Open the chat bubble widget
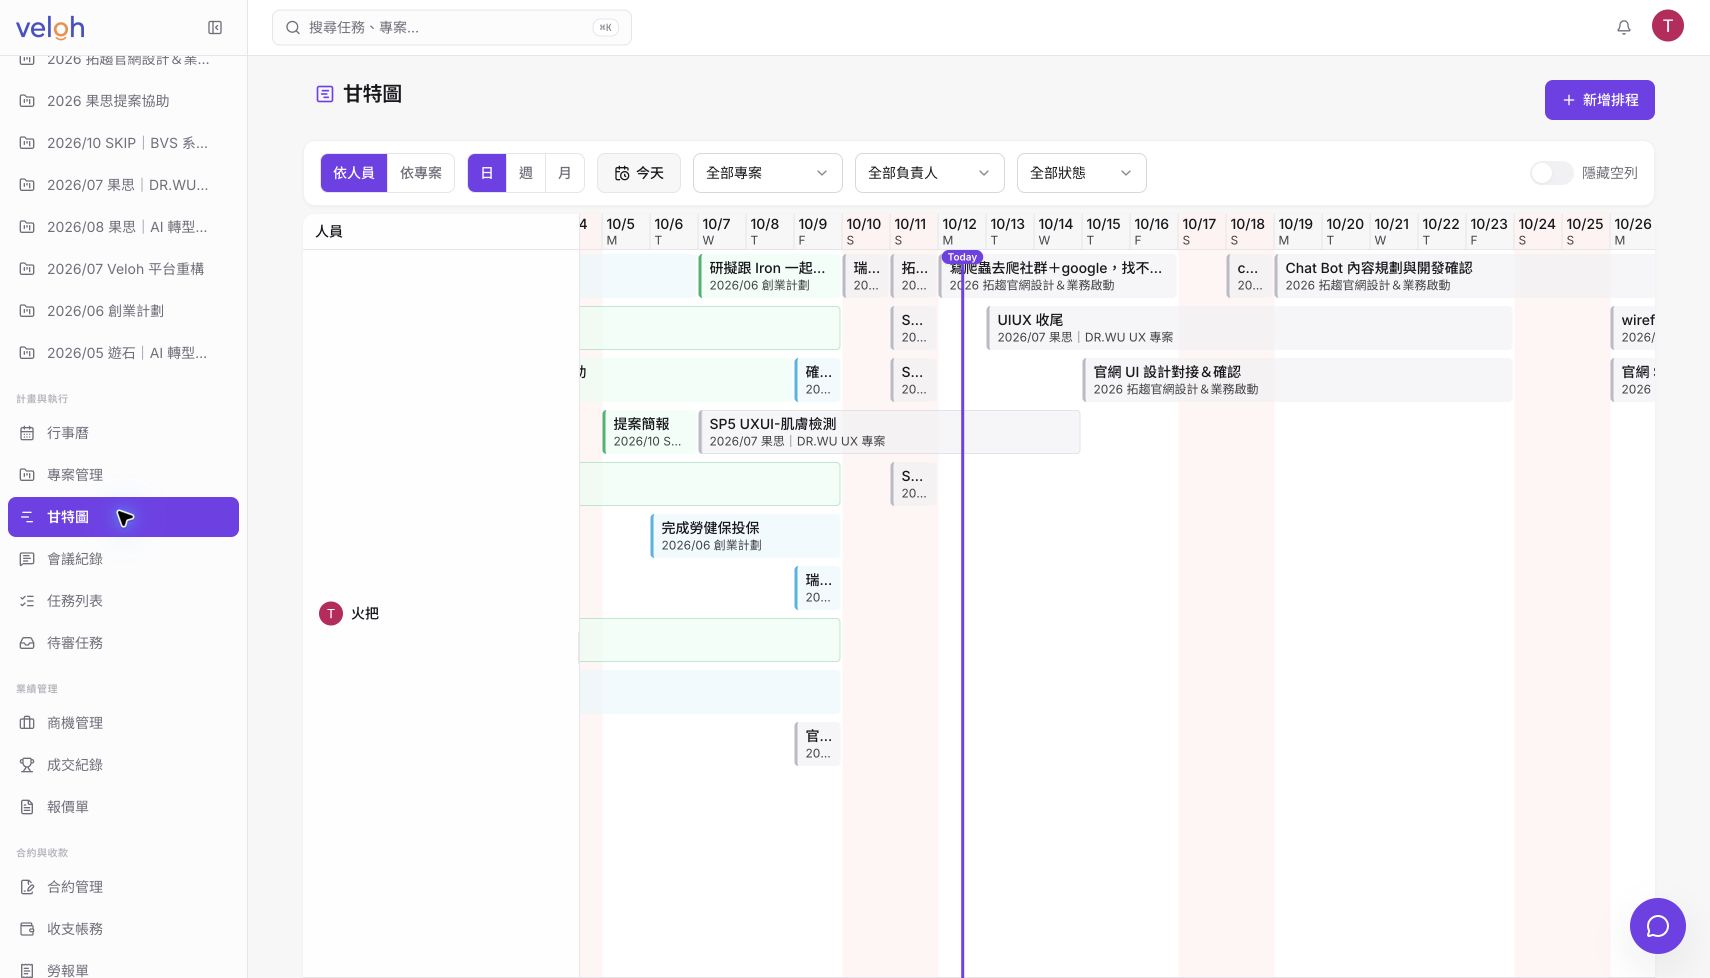This screenshot has height=978, width=1710. click(x=1657, y=926)
